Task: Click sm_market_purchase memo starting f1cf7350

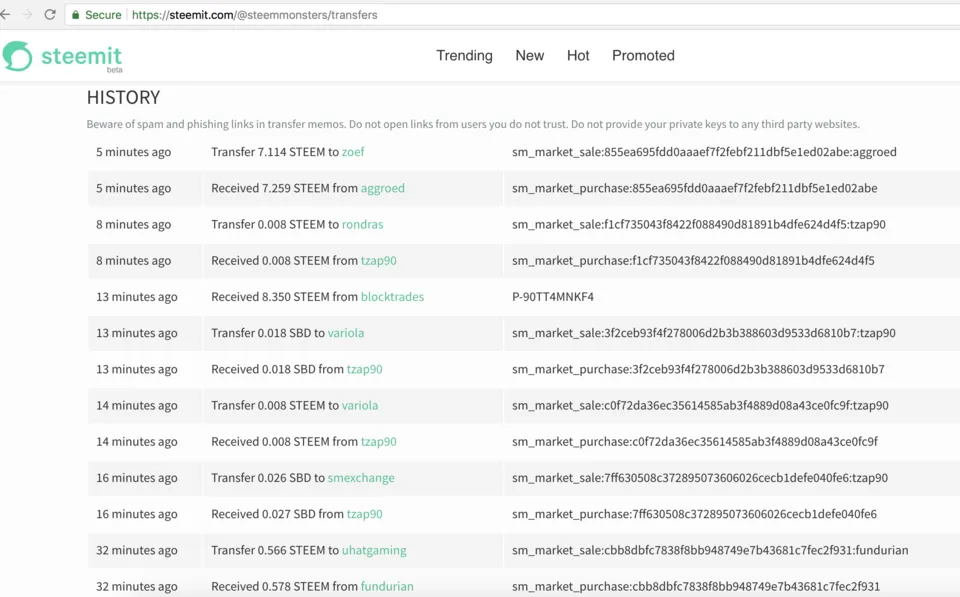Action: (x=693, y=261)
